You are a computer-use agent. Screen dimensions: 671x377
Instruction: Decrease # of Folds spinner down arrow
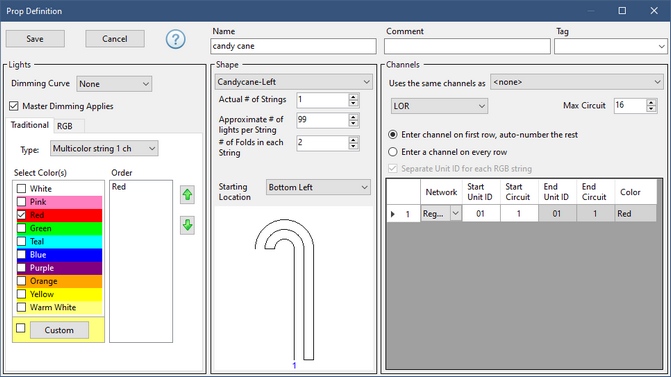pyautogui.click(x=353, y=146)
